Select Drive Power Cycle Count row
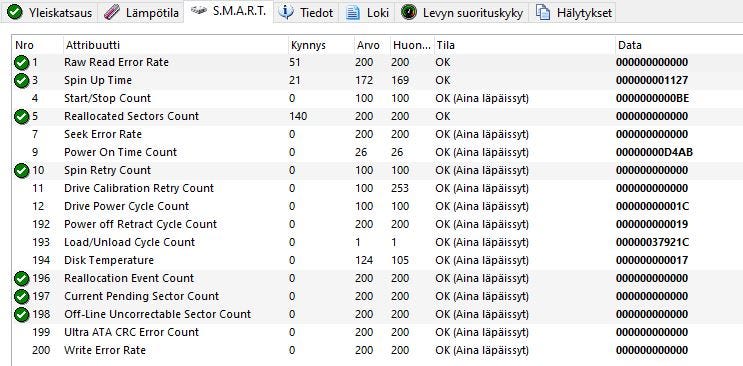Viewport: 743px width, 366px height. click(378, 206)
